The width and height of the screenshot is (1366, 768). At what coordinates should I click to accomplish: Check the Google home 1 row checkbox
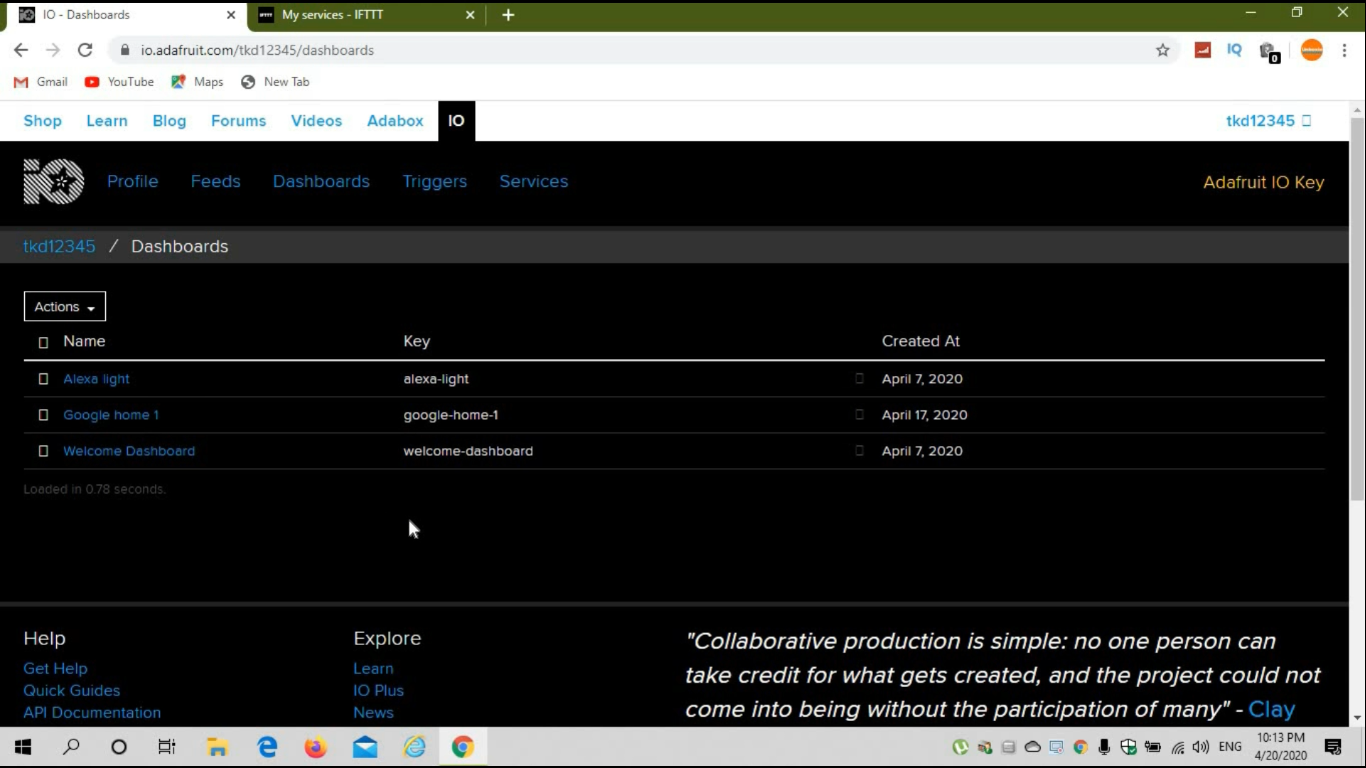tap(43, 415)
